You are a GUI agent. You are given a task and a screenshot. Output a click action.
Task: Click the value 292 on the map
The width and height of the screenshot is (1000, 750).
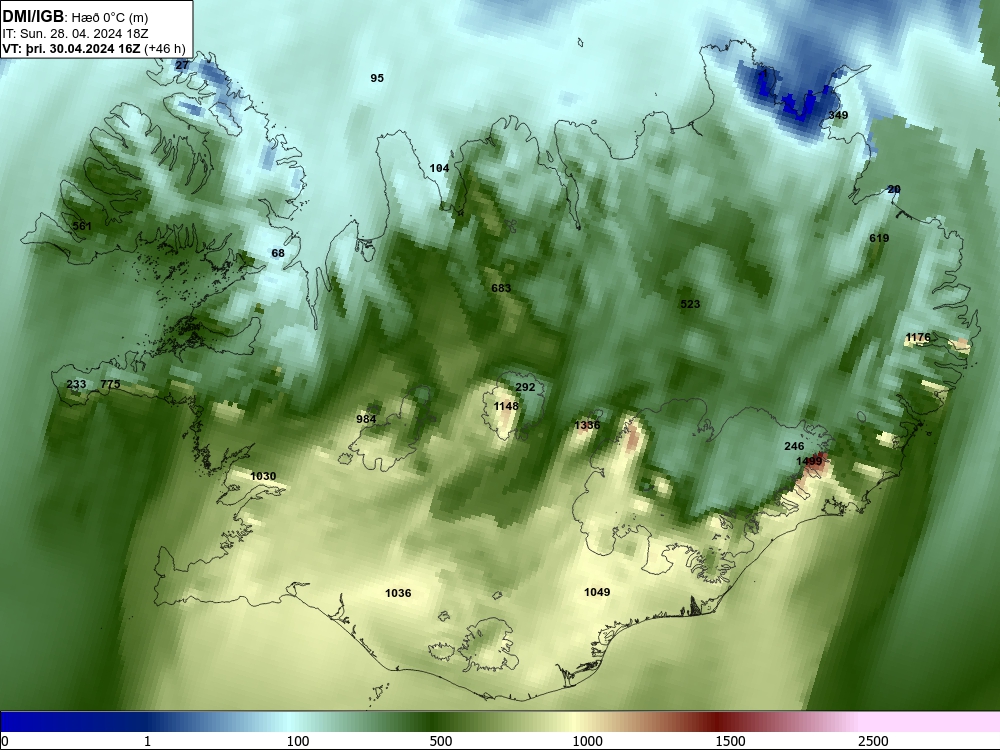click(x=525, y=387)
